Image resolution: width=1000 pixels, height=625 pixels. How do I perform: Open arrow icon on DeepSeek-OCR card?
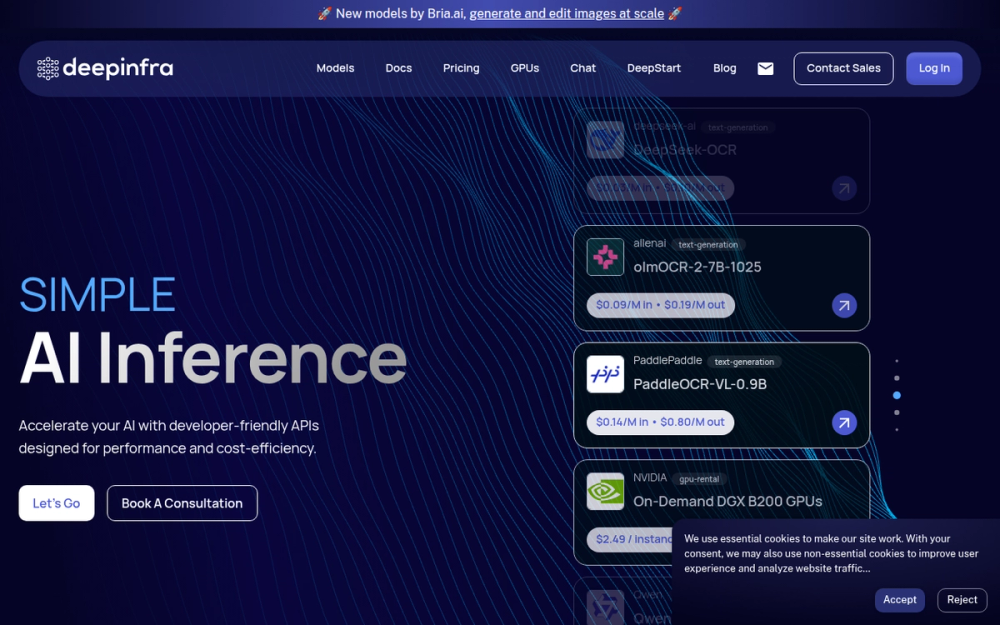click(x=844, y=188)
